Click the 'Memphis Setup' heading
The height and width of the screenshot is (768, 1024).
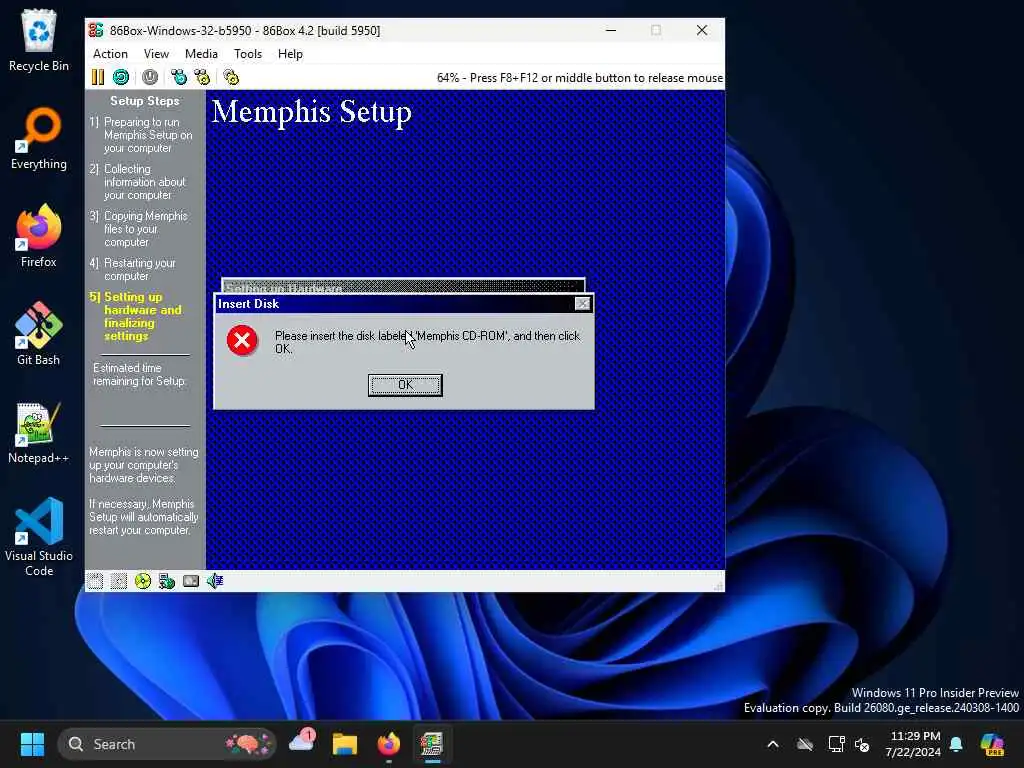(x=312, y=112)
